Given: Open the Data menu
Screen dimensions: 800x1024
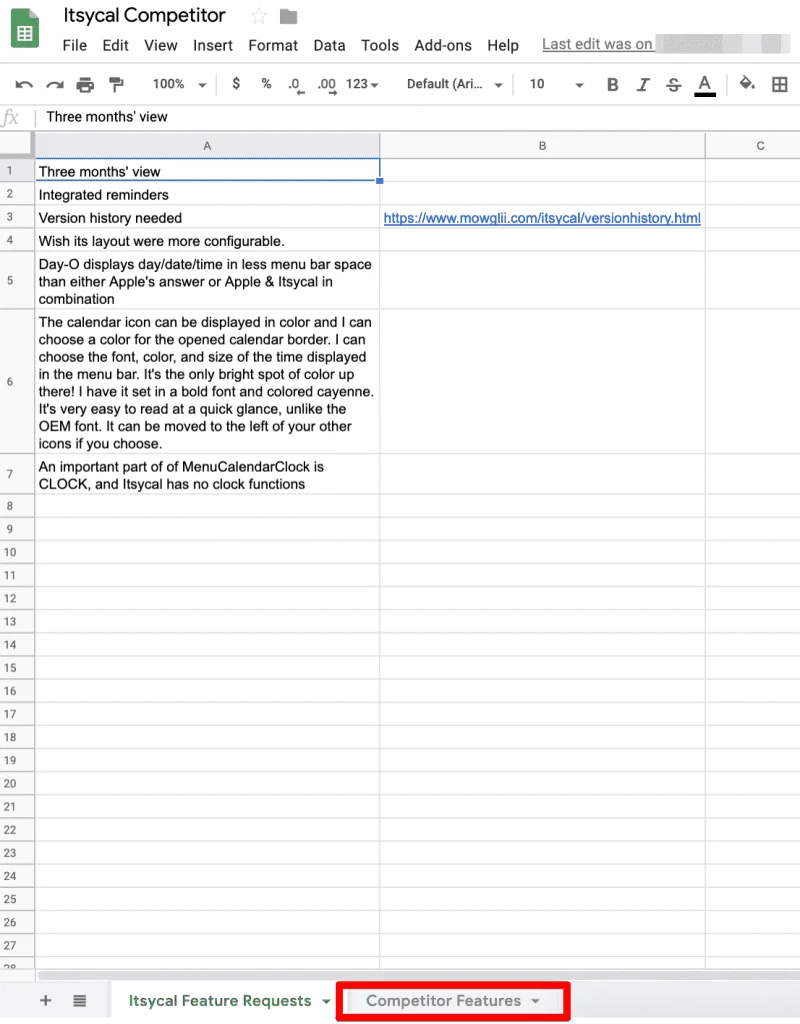Looking at the screenshot, I should click(329, 45).
